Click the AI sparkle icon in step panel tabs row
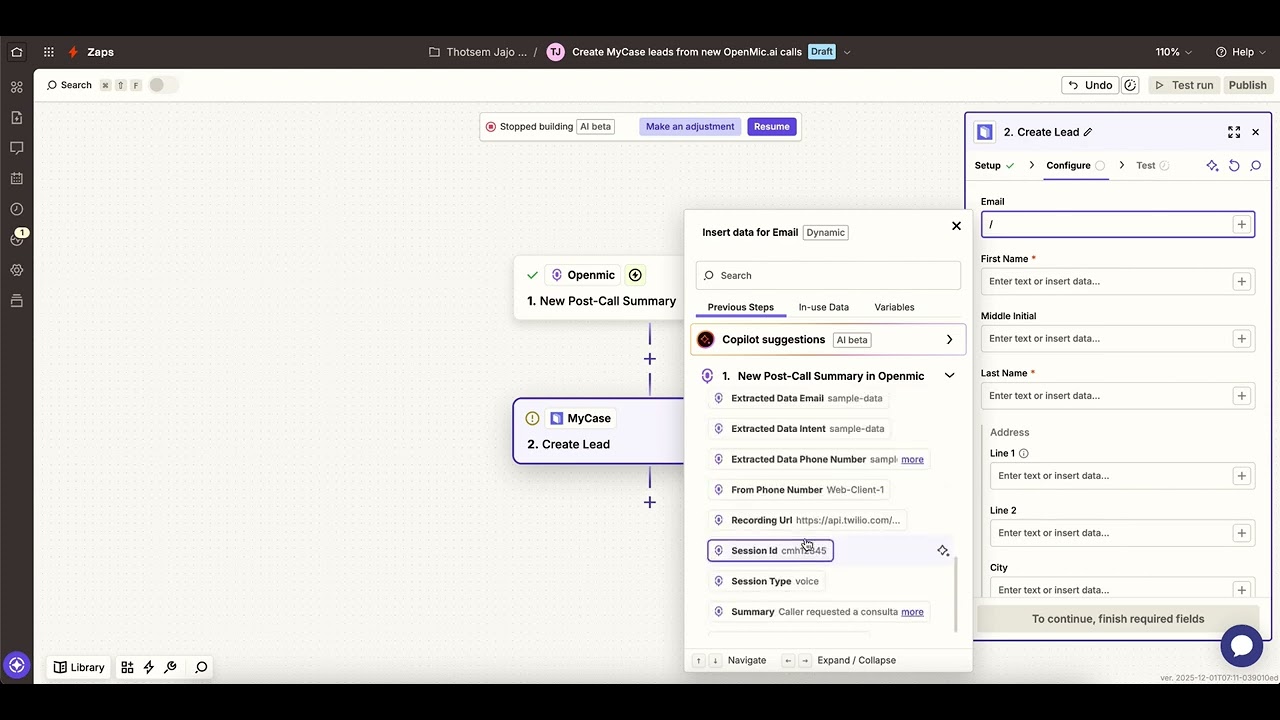Viewport: 1280px width, 720px height. point(1212,166)
